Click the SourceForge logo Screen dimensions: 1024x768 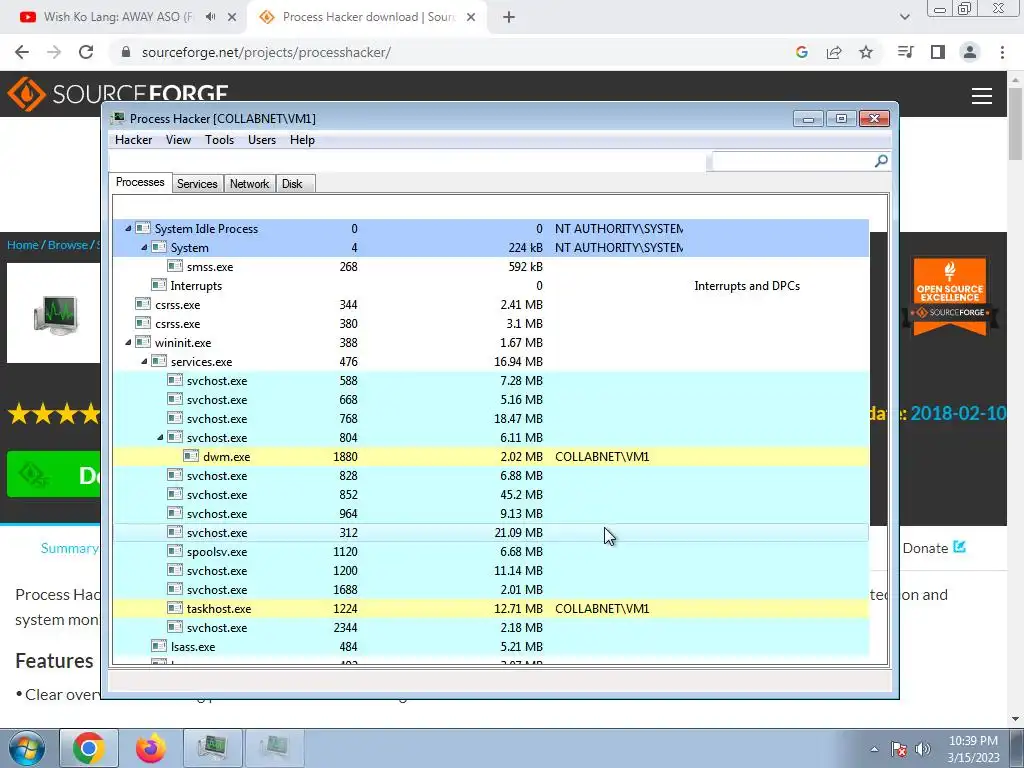[118, 94]
